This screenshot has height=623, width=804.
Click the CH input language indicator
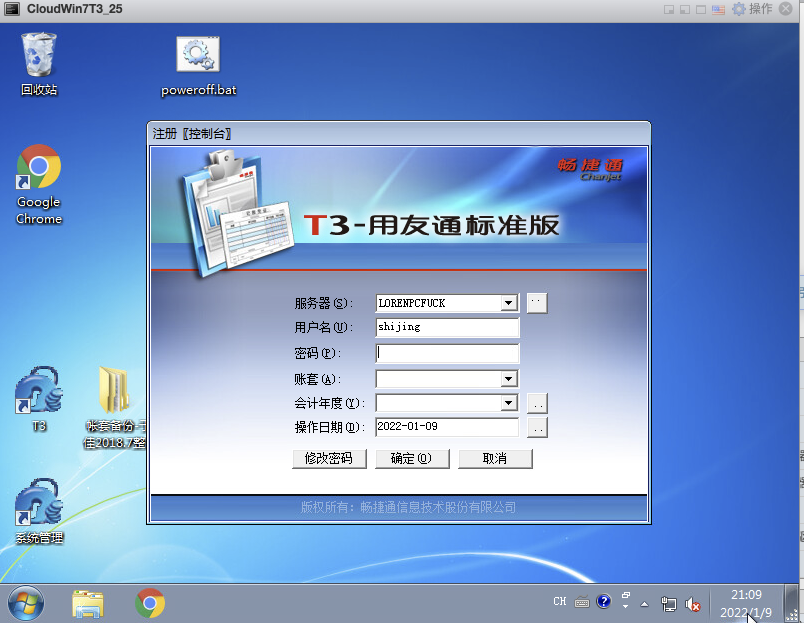[x=559, y=601]
